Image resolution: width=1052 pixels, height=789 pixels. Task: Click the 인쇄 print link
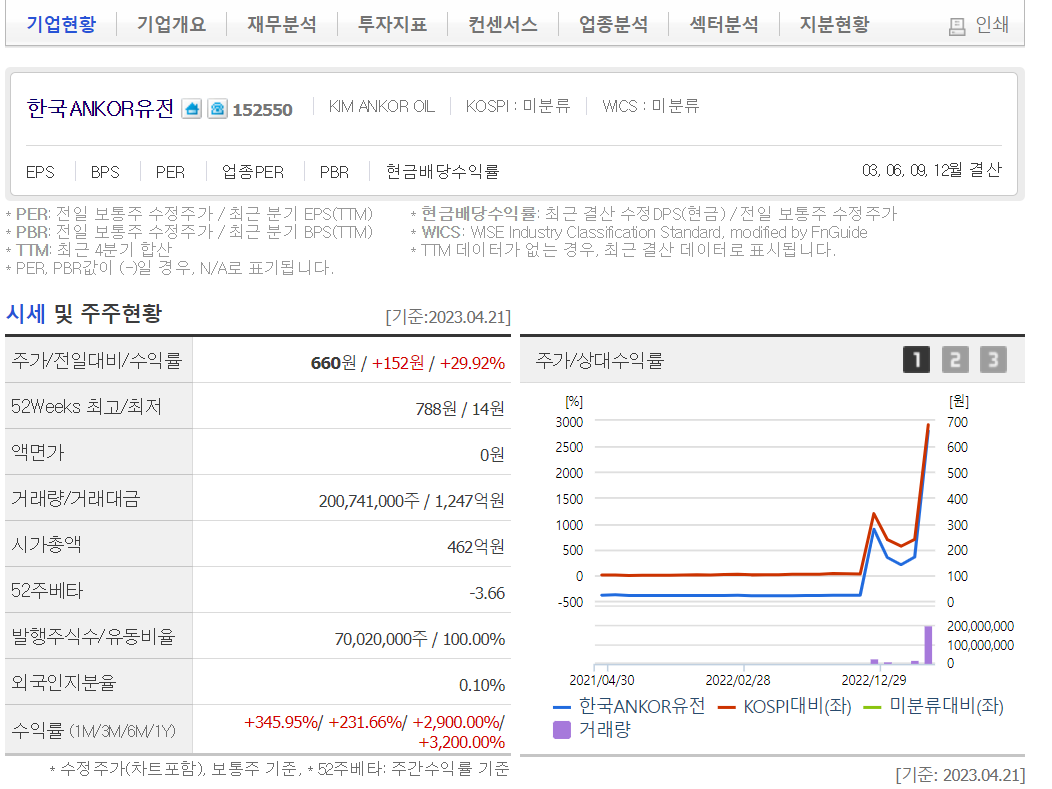click(992, 25)
